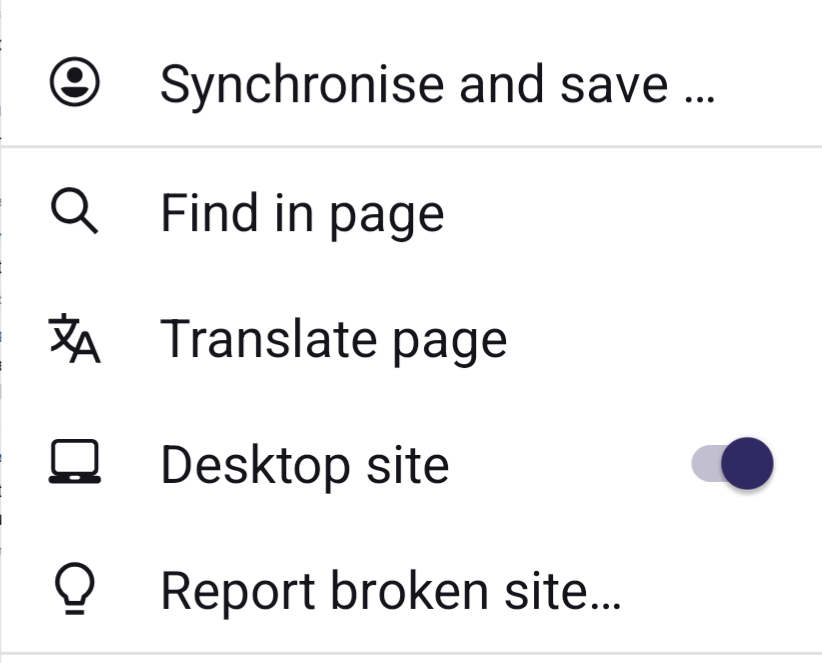Image resolution: width=822 pixels, height=663 pixels.
Task: Disable the Desktop site switch
Action: [x=732, y=465]
